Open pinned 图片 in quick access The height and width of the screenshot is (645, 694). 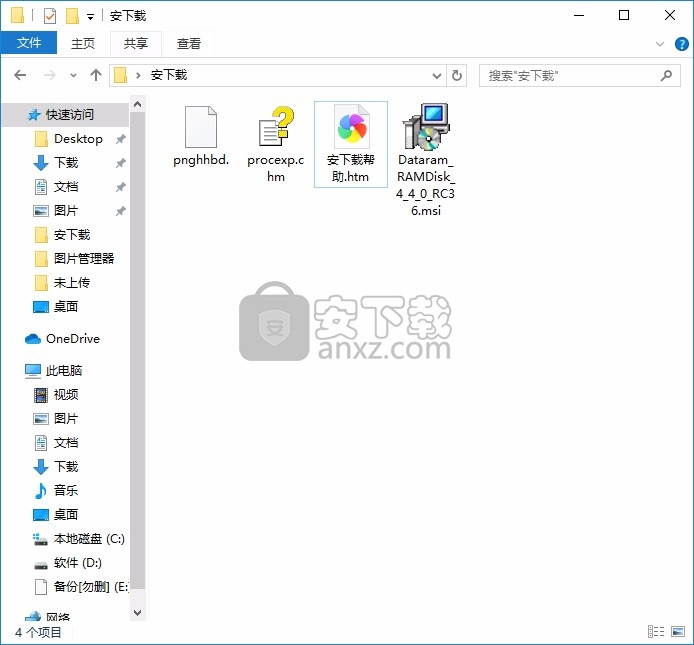tap(56, 211)
